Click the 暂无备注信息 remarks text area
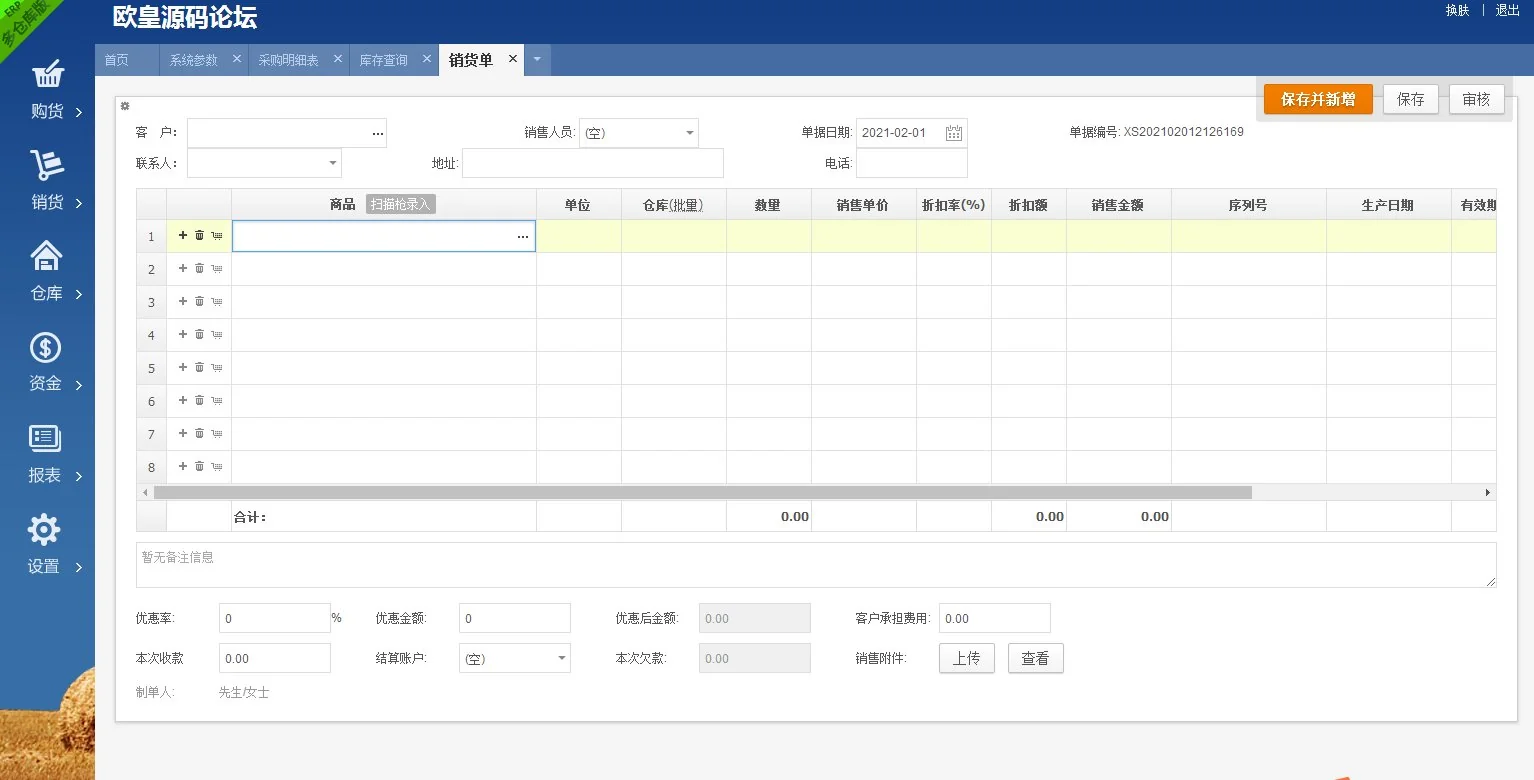The image size is (1534, 780). [x=815, y=565]
